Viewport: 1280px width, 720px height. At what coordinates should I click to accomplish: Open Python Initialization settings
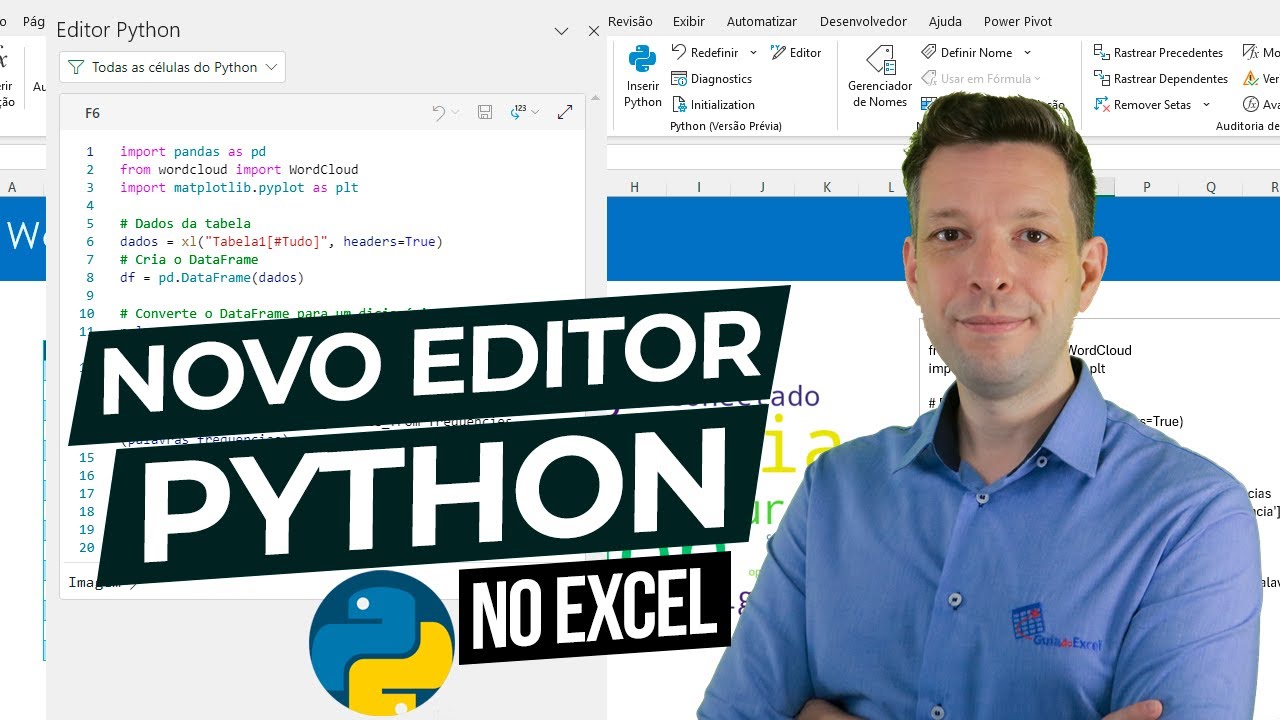(x=713, y=104)
